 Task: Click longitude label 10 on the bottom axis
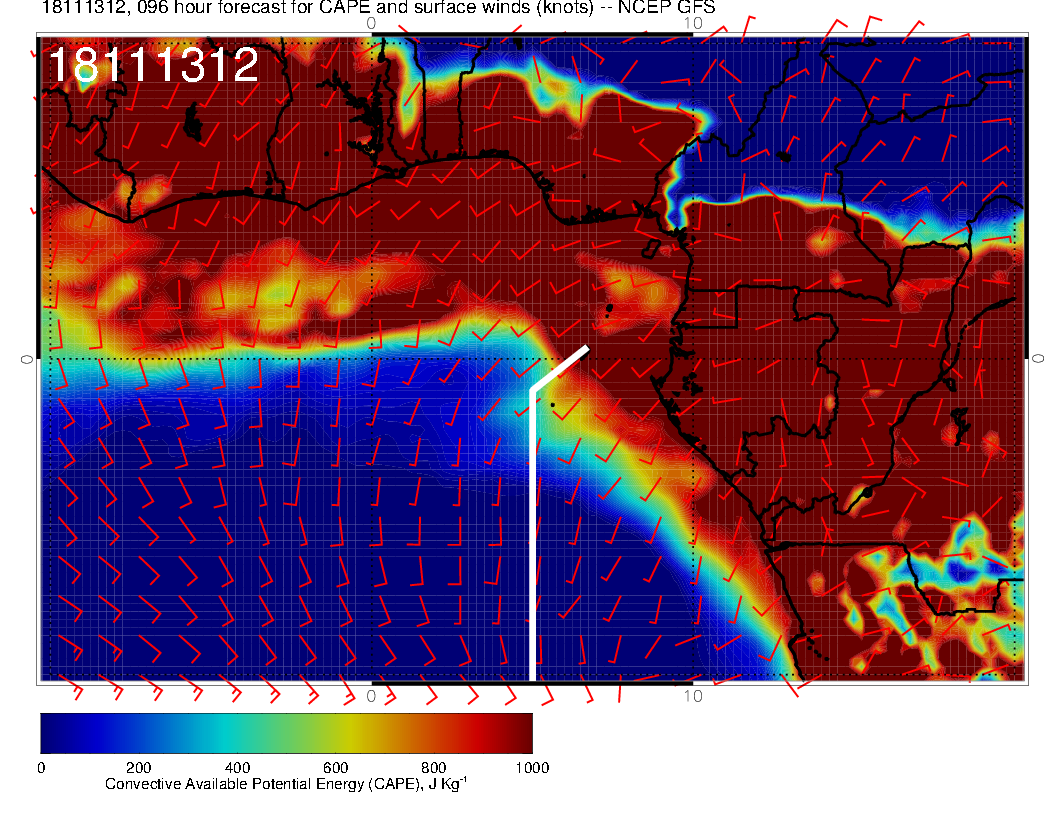pos(693,695)
